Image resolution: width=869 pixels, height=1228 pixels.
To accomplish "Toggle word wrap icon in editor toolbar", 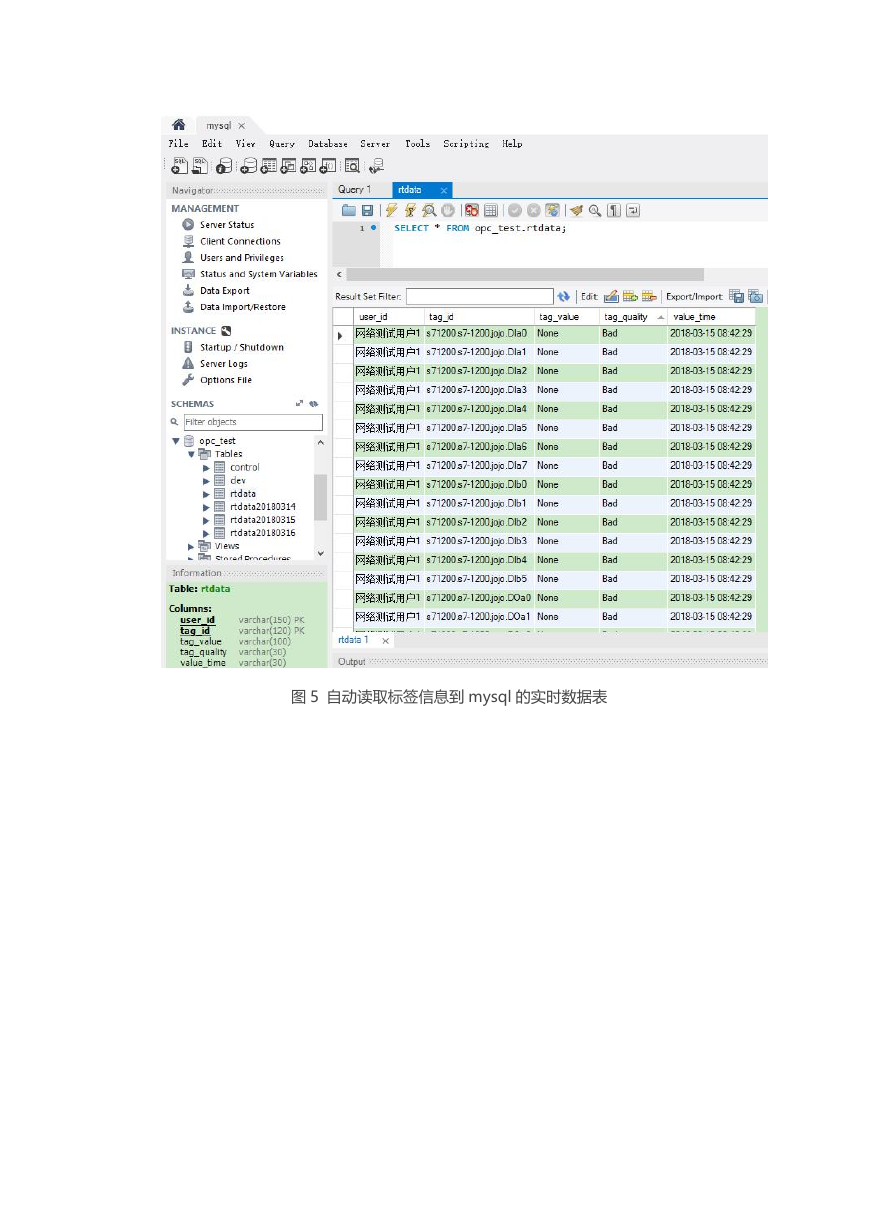I will [x=633, y=210].
